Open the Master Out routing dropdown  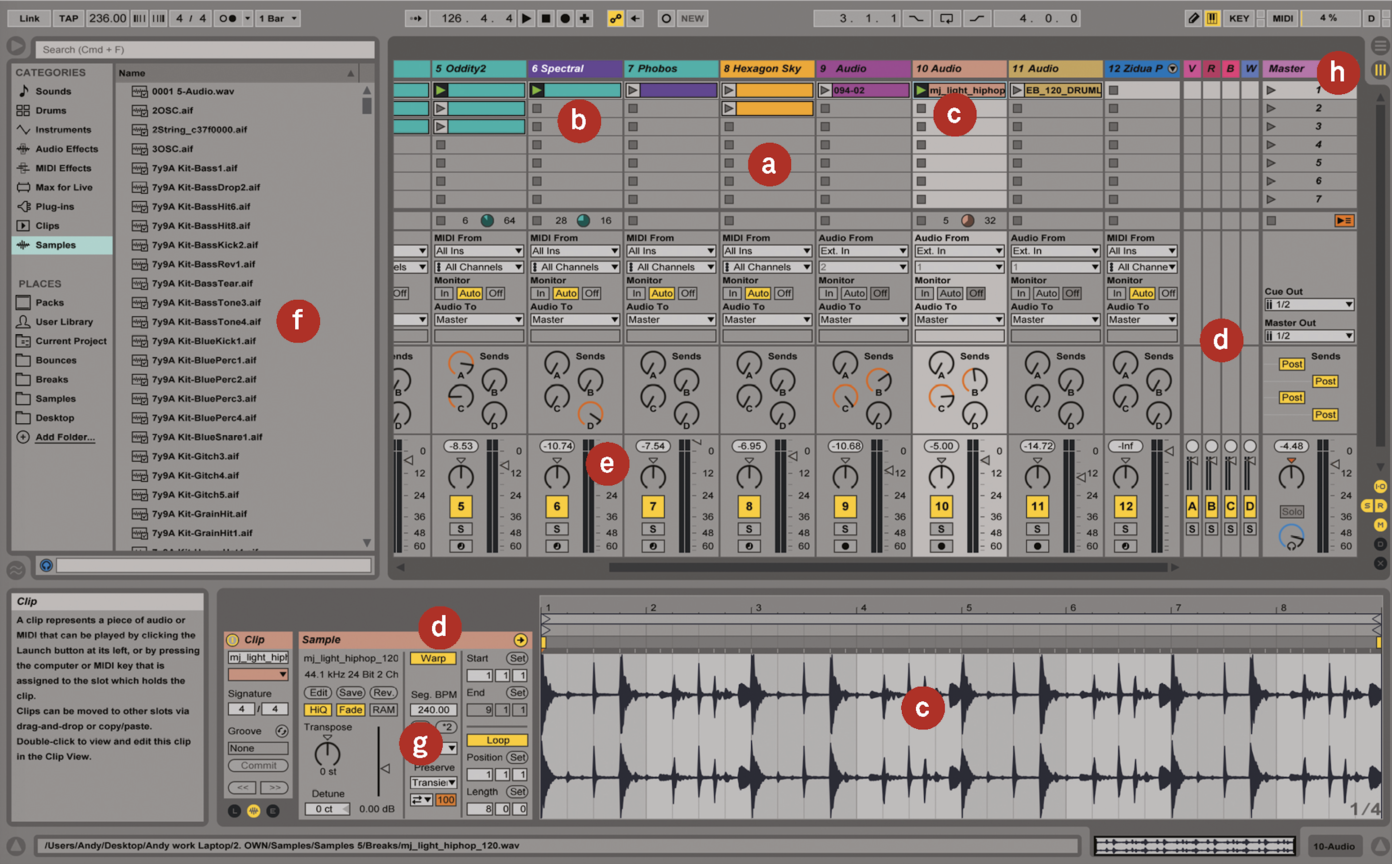pos(1309,336)
